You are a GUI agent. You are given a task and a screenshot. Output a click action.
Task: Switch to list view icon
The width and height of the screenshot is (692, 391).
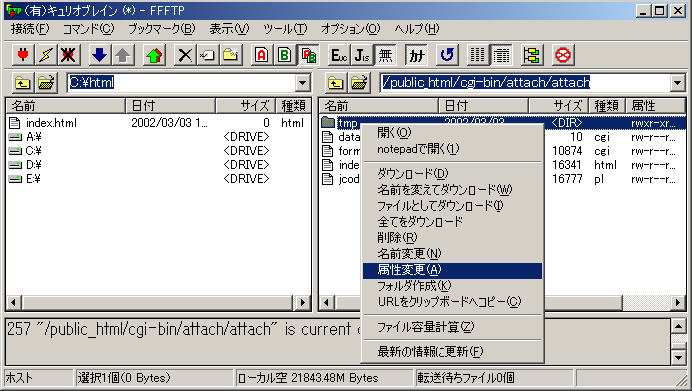478,56
